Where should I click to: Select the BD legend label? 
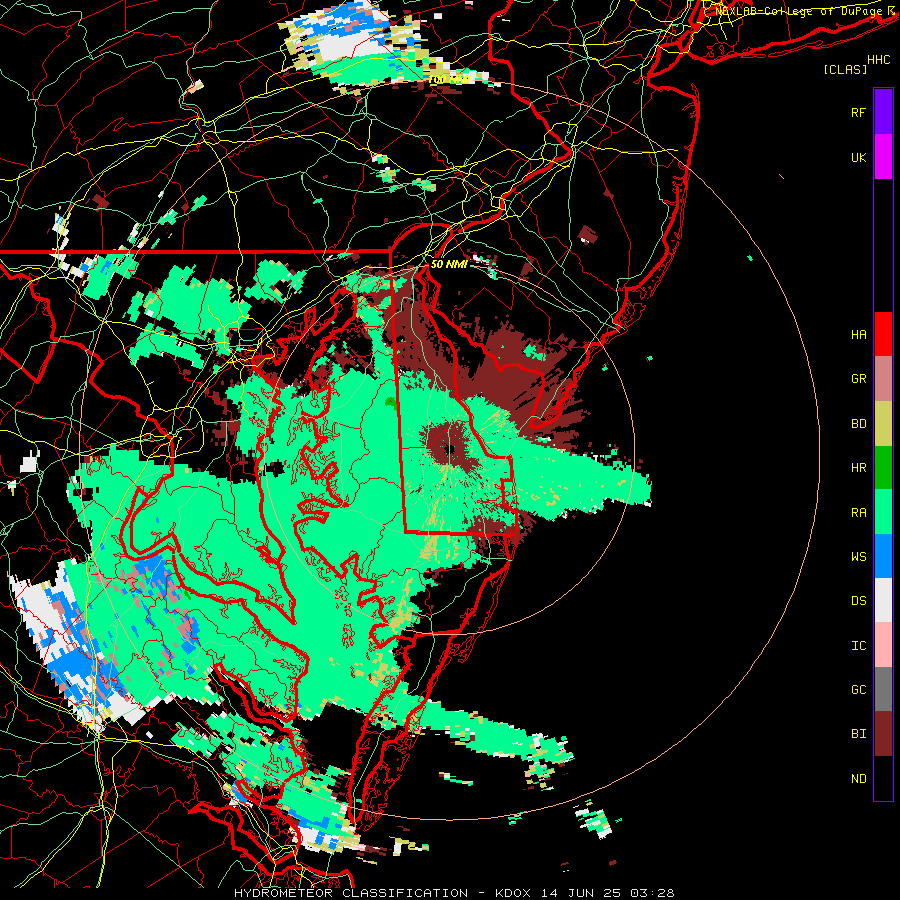point(858,424)
